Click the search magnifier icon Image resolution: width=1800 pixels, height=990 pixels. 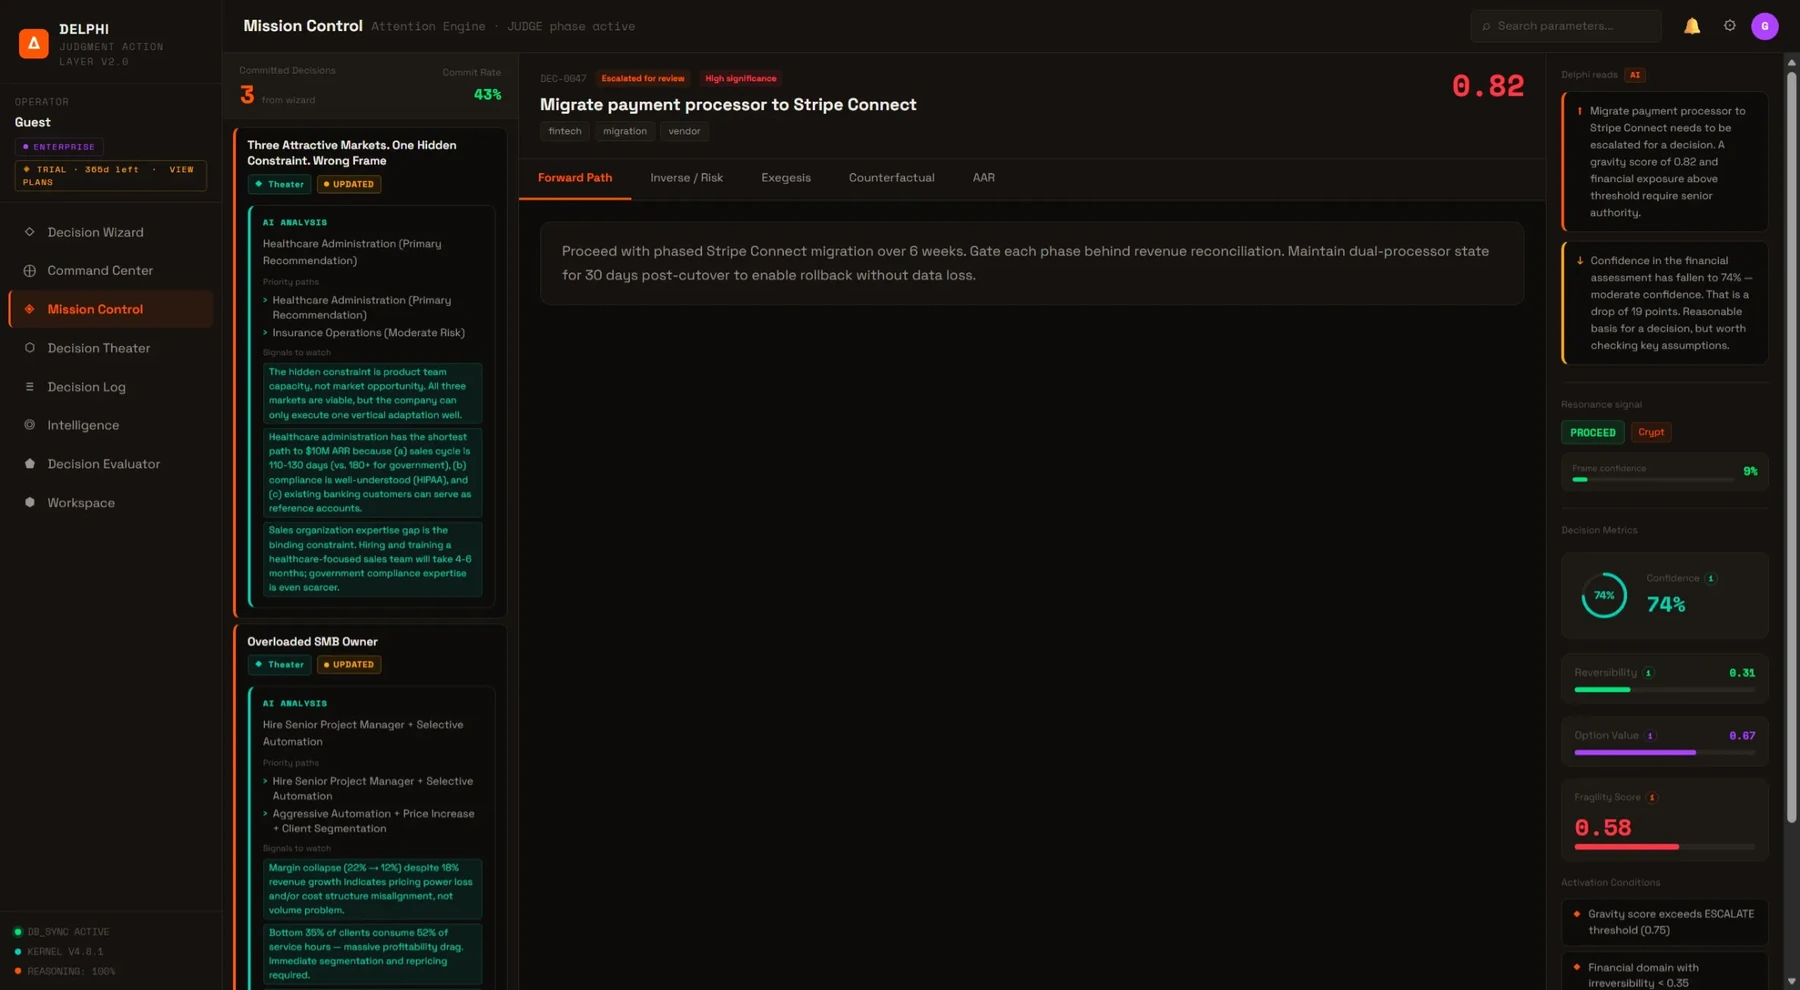[x=1486, y=27]
